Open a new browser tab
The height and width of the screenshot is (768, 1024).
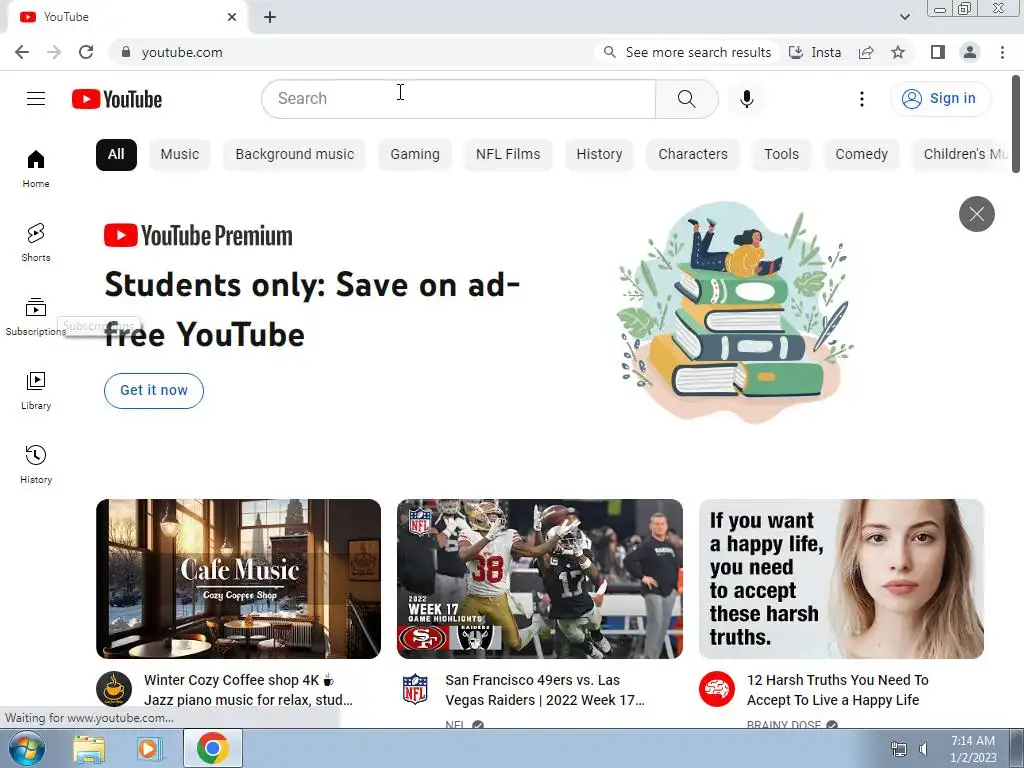click(x=270, y=17)
